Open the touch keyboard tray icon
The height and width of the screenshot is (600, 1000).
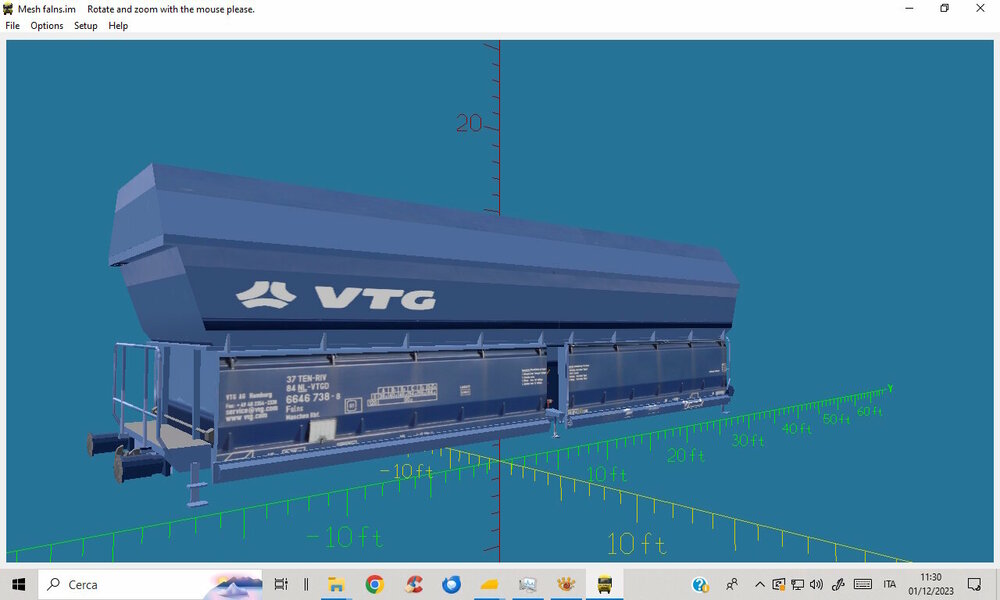[x=863, y=584]
